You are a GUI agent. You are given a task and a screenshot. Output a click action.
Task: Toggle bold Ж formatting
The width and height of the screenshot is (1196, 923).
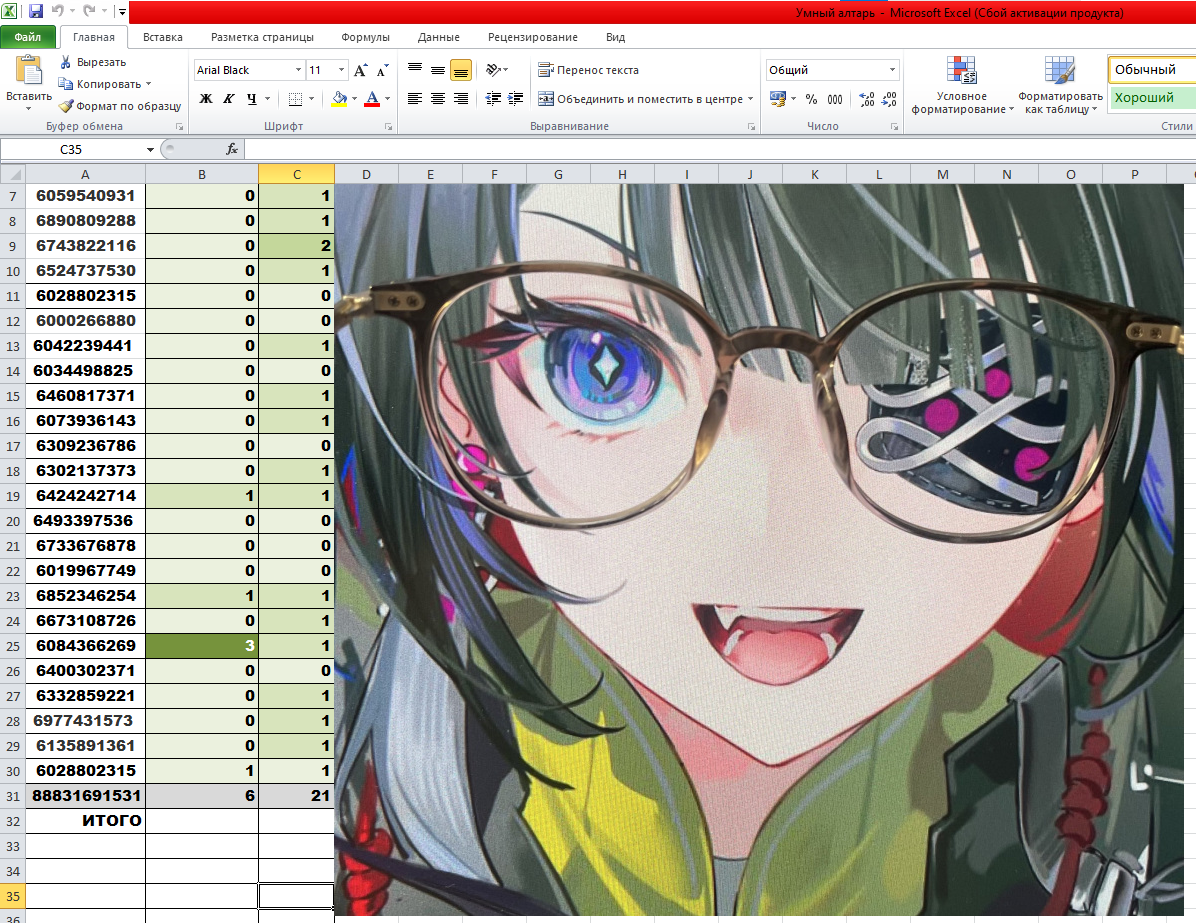206,98
